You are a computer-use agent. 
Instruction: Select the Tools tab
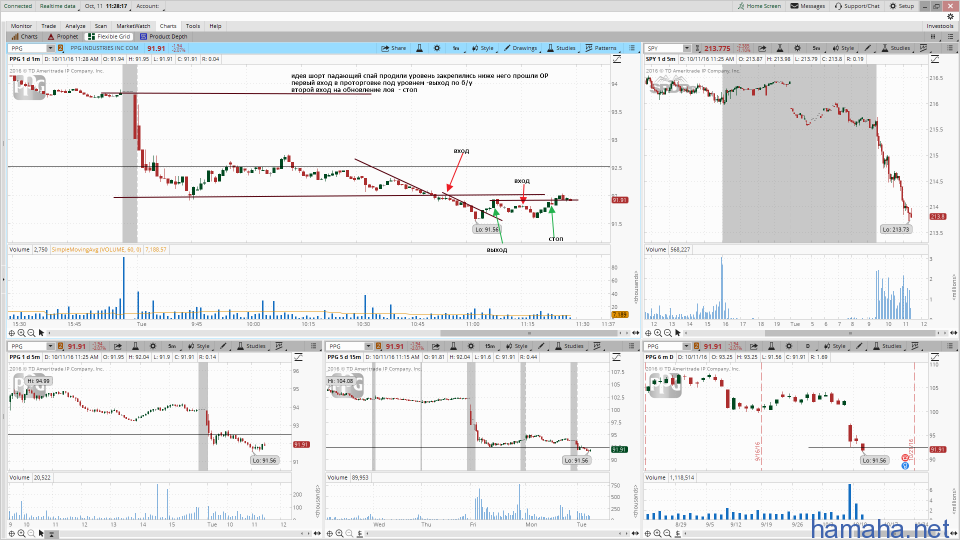pyautogui.click(x=193, y=26)
